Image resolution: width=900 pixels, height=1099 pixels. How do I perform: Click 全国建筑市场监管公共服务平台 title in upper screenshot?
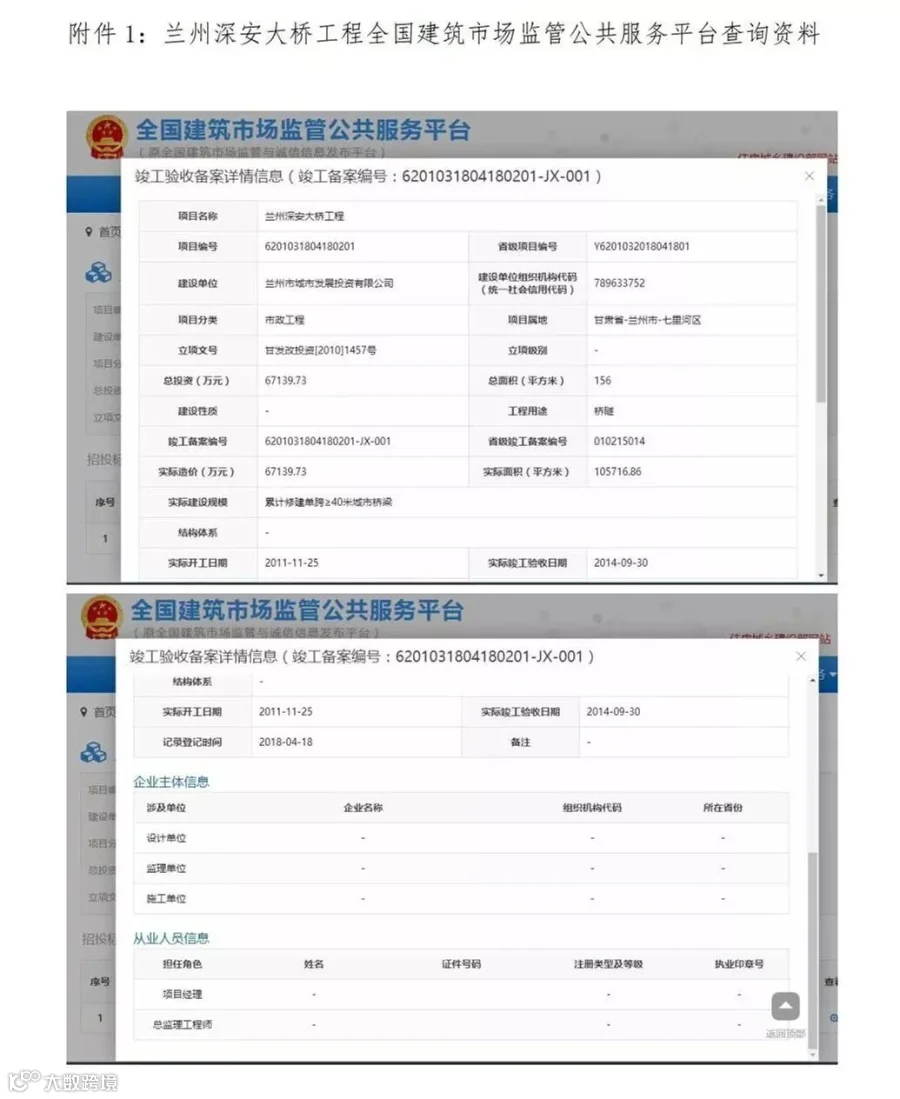302,130
